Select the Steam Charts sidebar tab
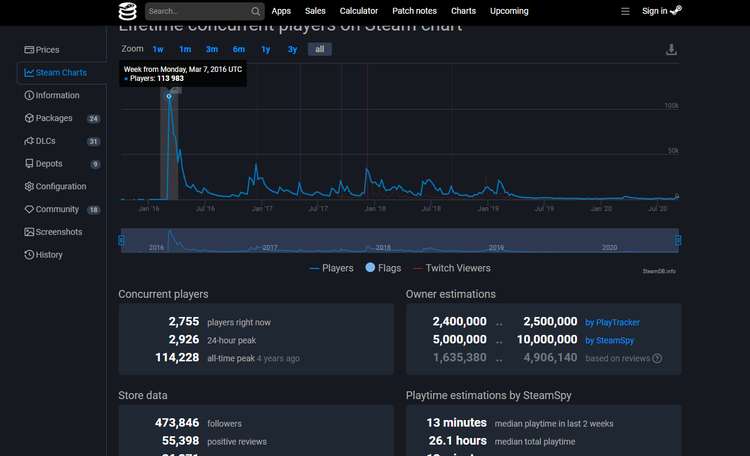This screenshot has width=750, height=456. click(61, 73)
